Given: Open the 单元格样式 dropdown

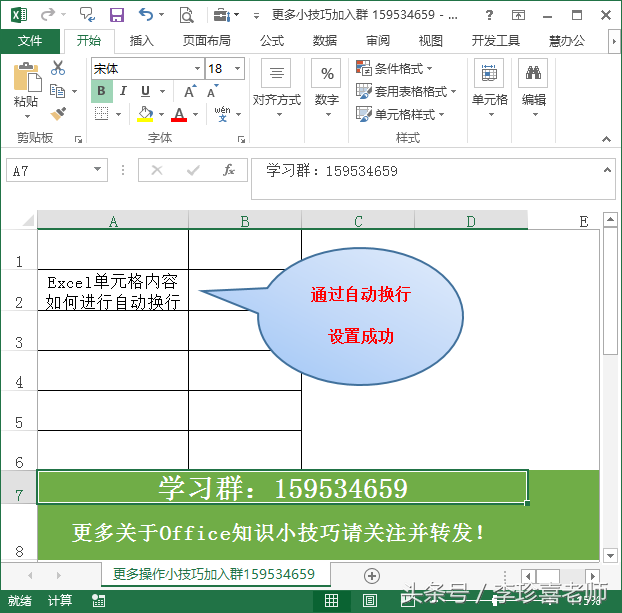Looking at the screenshot, I should [400, 114].
